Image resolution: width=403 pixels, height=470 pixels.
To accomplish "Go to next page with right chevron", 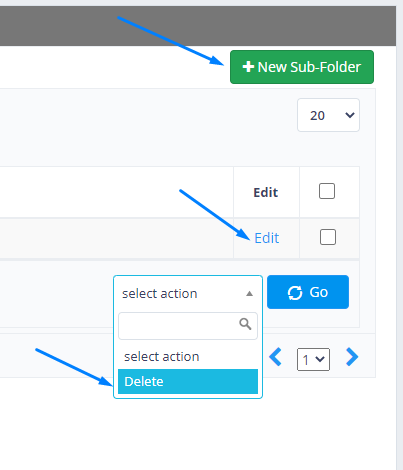I will coord(352,357).
